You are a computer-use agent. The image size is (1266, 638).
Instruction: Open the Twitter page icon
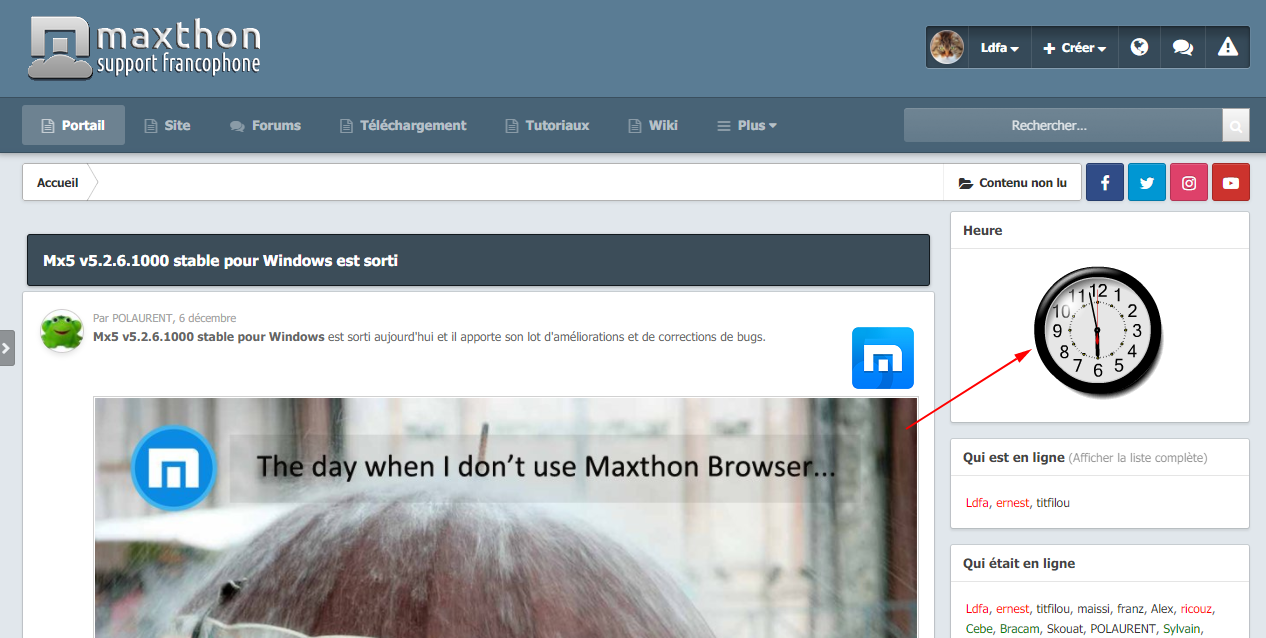tap(1147, 182)
